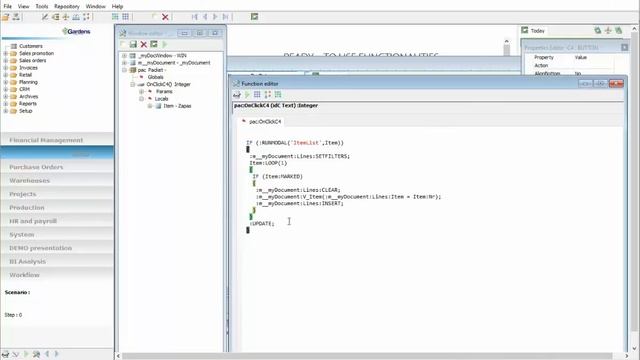Screen dimensions: 640x360
Task: Click the open-folder icon in main toolbar
Action: tap(6, 17)
